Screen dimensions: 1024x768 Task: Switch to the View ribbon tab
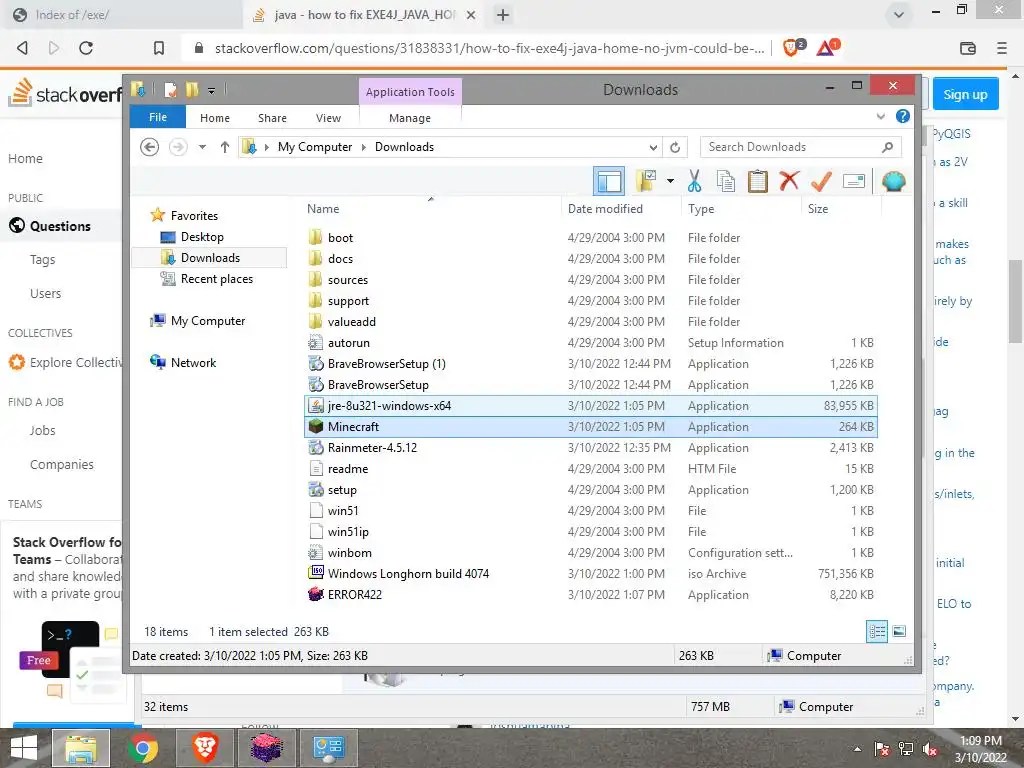(328, 118)
